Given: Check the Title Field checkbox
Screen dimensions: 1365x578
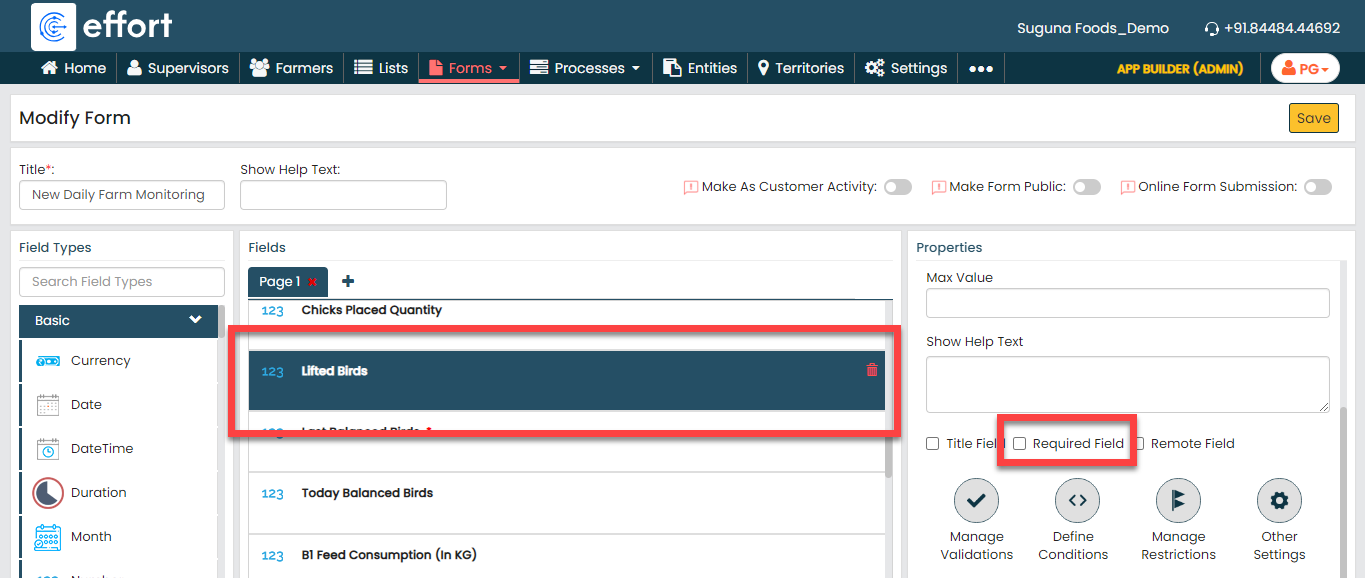Looking at the screenshot, I should pos(933,444).
